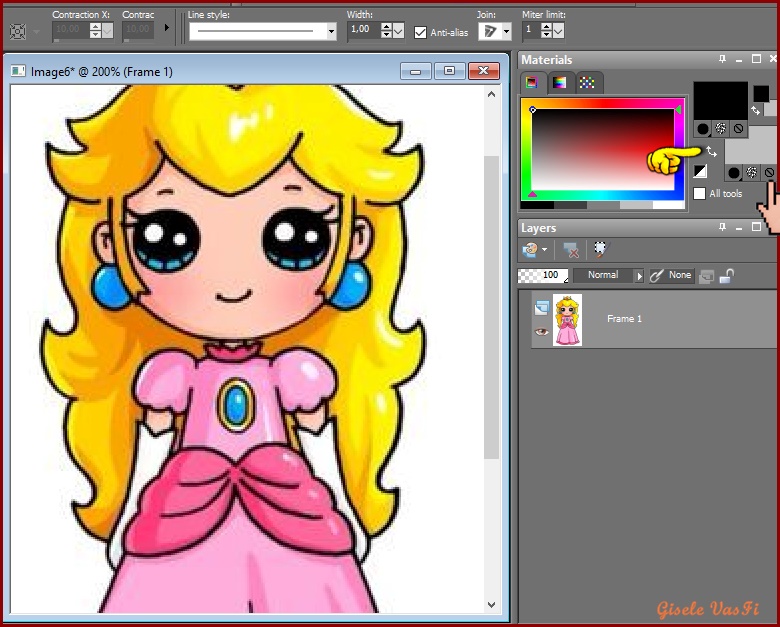The image size is (780, 627).
Task: Open the Join dropdown arrow
Action: tap(506, 32)
